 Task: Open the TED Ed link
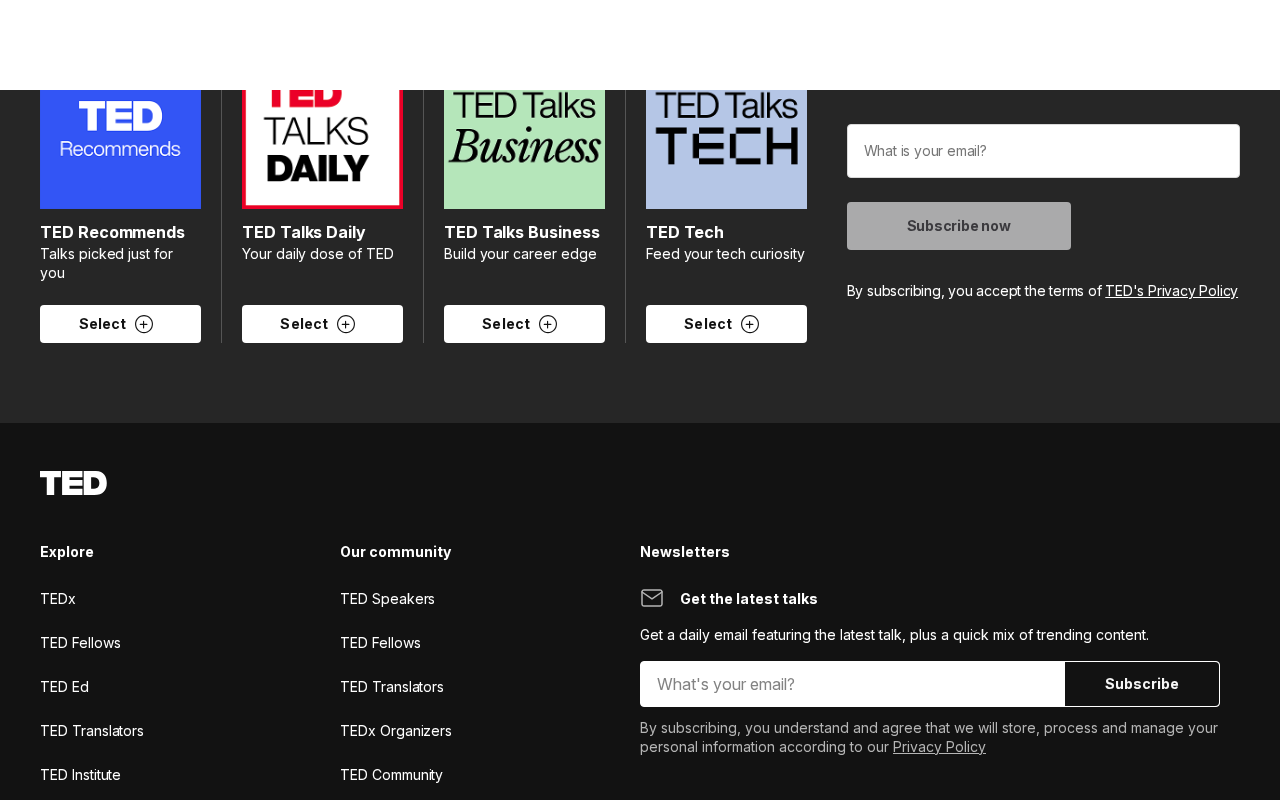[64, 687]
